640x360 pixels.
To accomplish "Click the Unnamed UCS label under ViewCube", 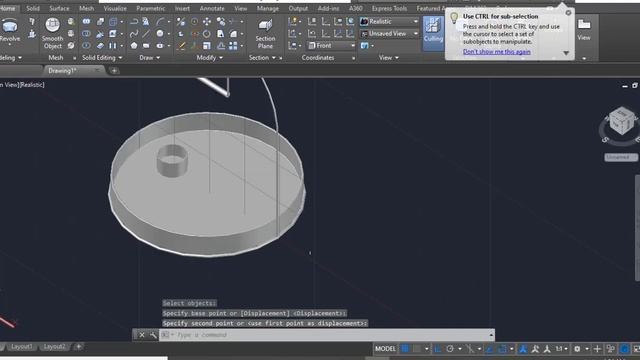I will [x=620, y=157].
